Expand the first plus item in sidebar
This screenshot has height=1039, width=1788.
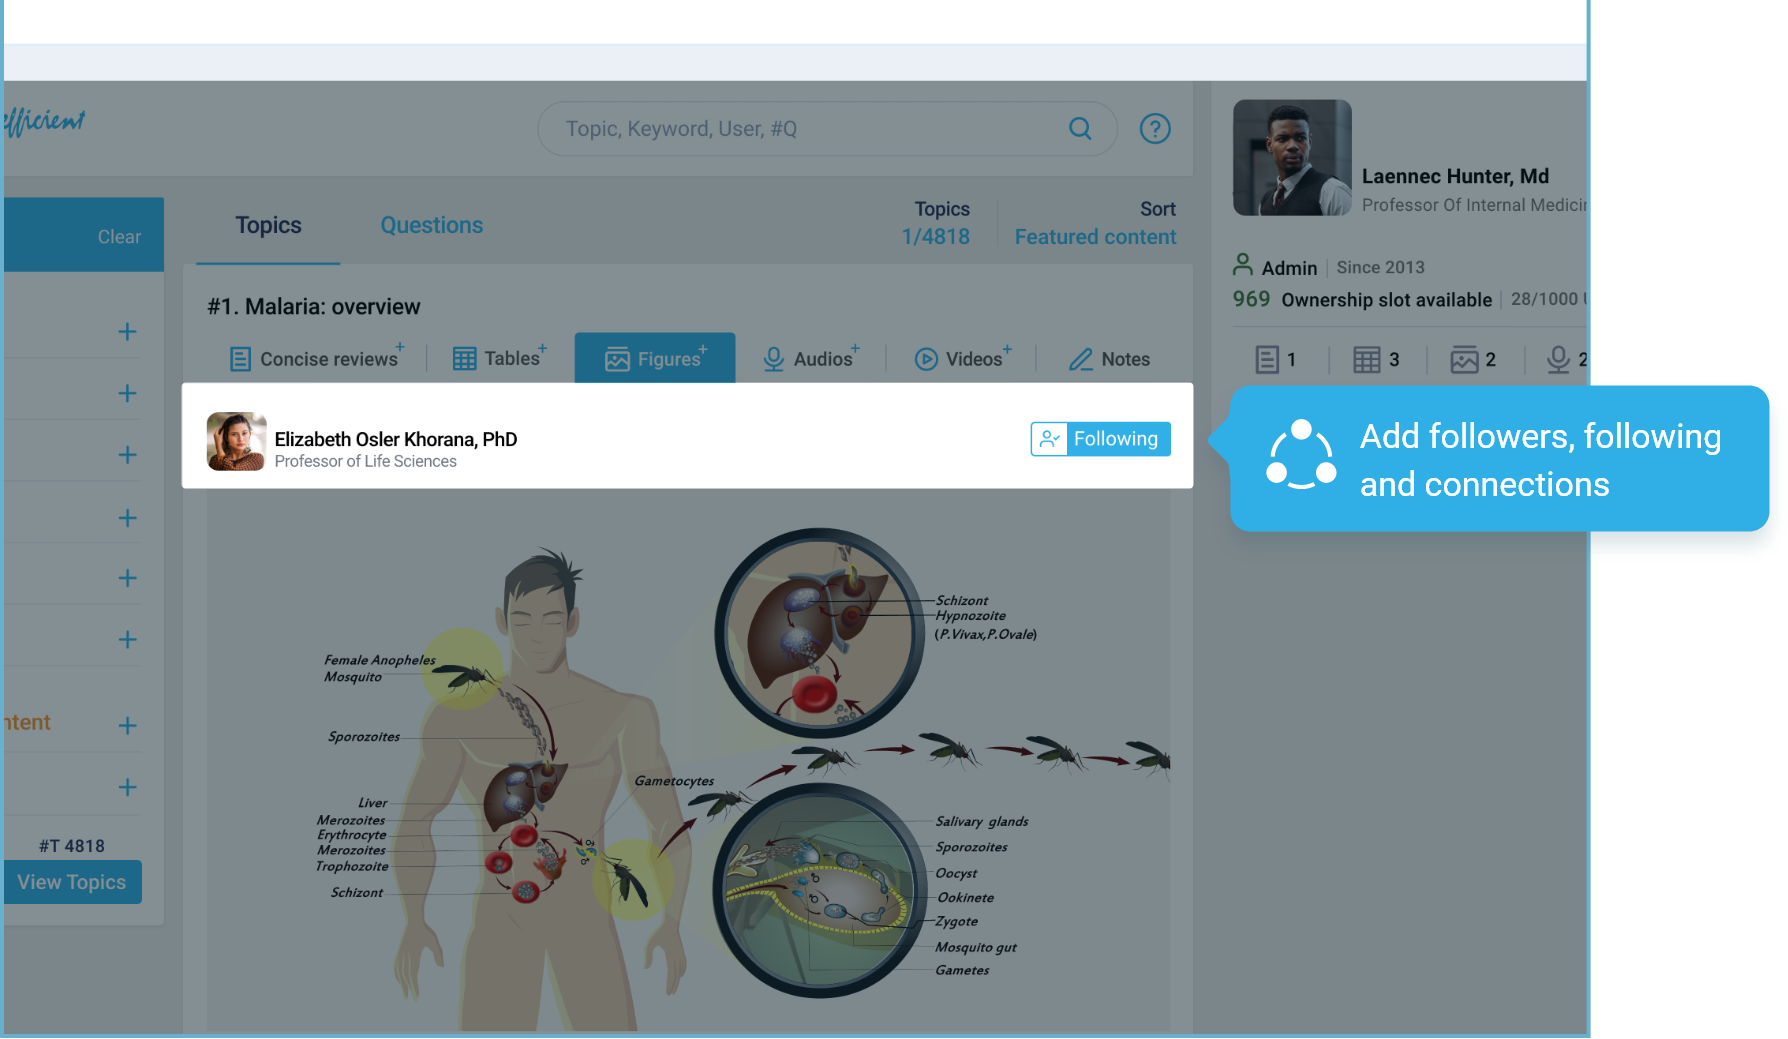[x=127, y=332]
